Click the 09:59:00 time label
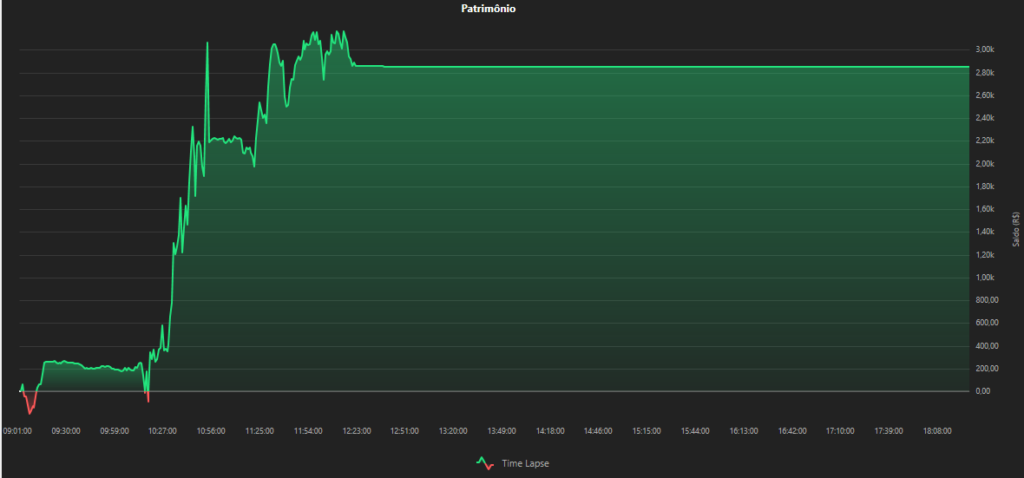This screenshot has width=1024, height=478. (114, 431)
